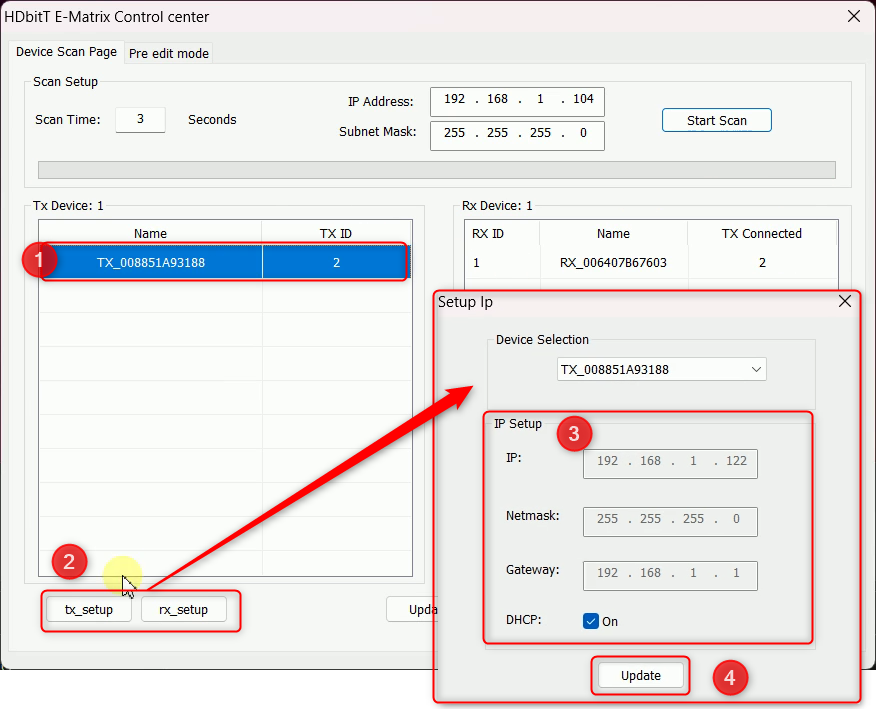
Task: Click the scan progress bar
Action: pyautogui.click(x=436, y=170)
